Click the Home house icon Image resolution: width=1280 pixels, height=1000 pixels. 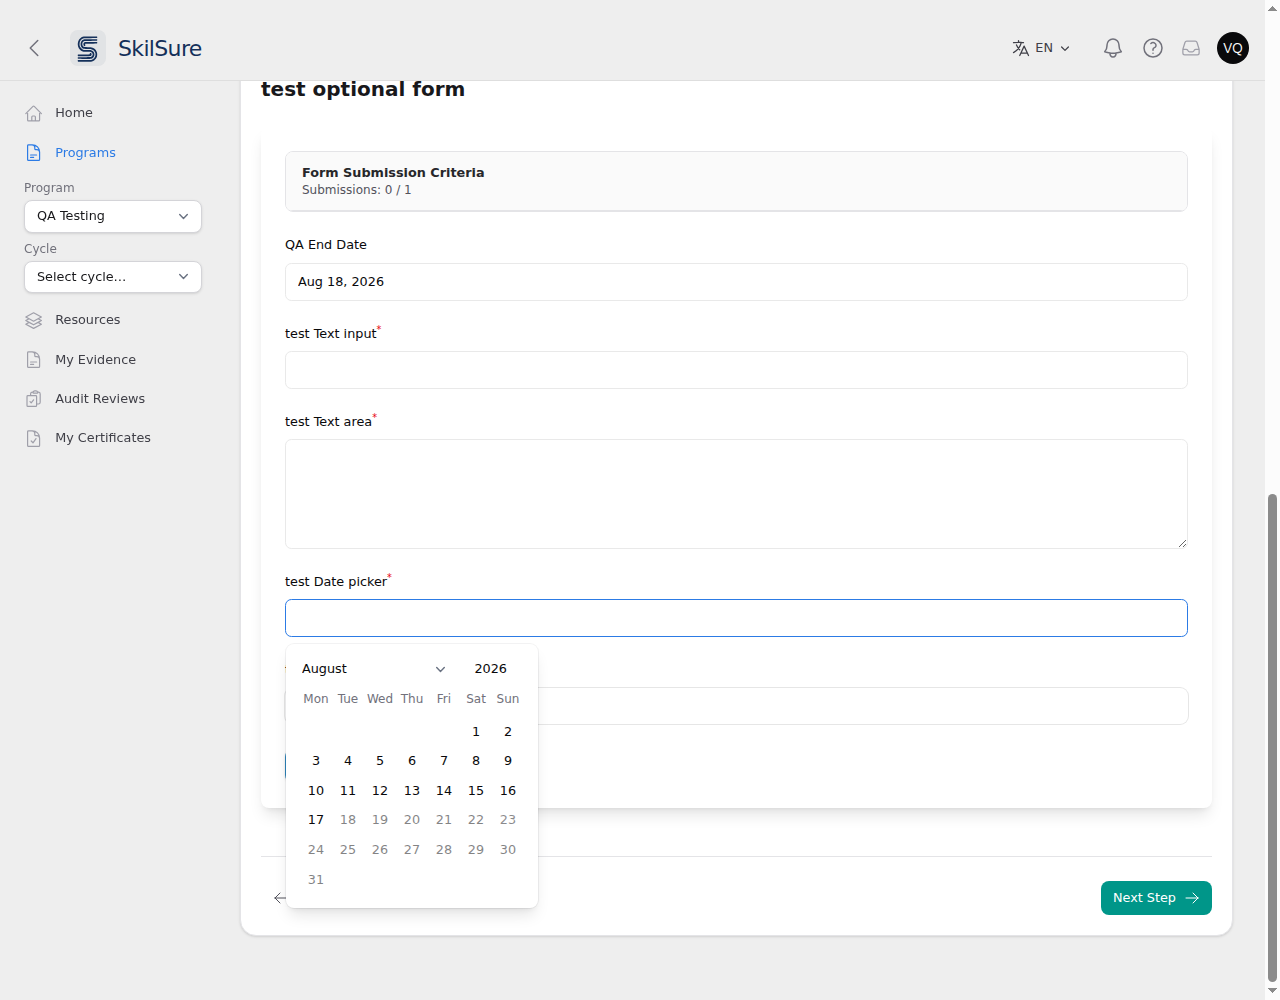click(x=34, y=113)
